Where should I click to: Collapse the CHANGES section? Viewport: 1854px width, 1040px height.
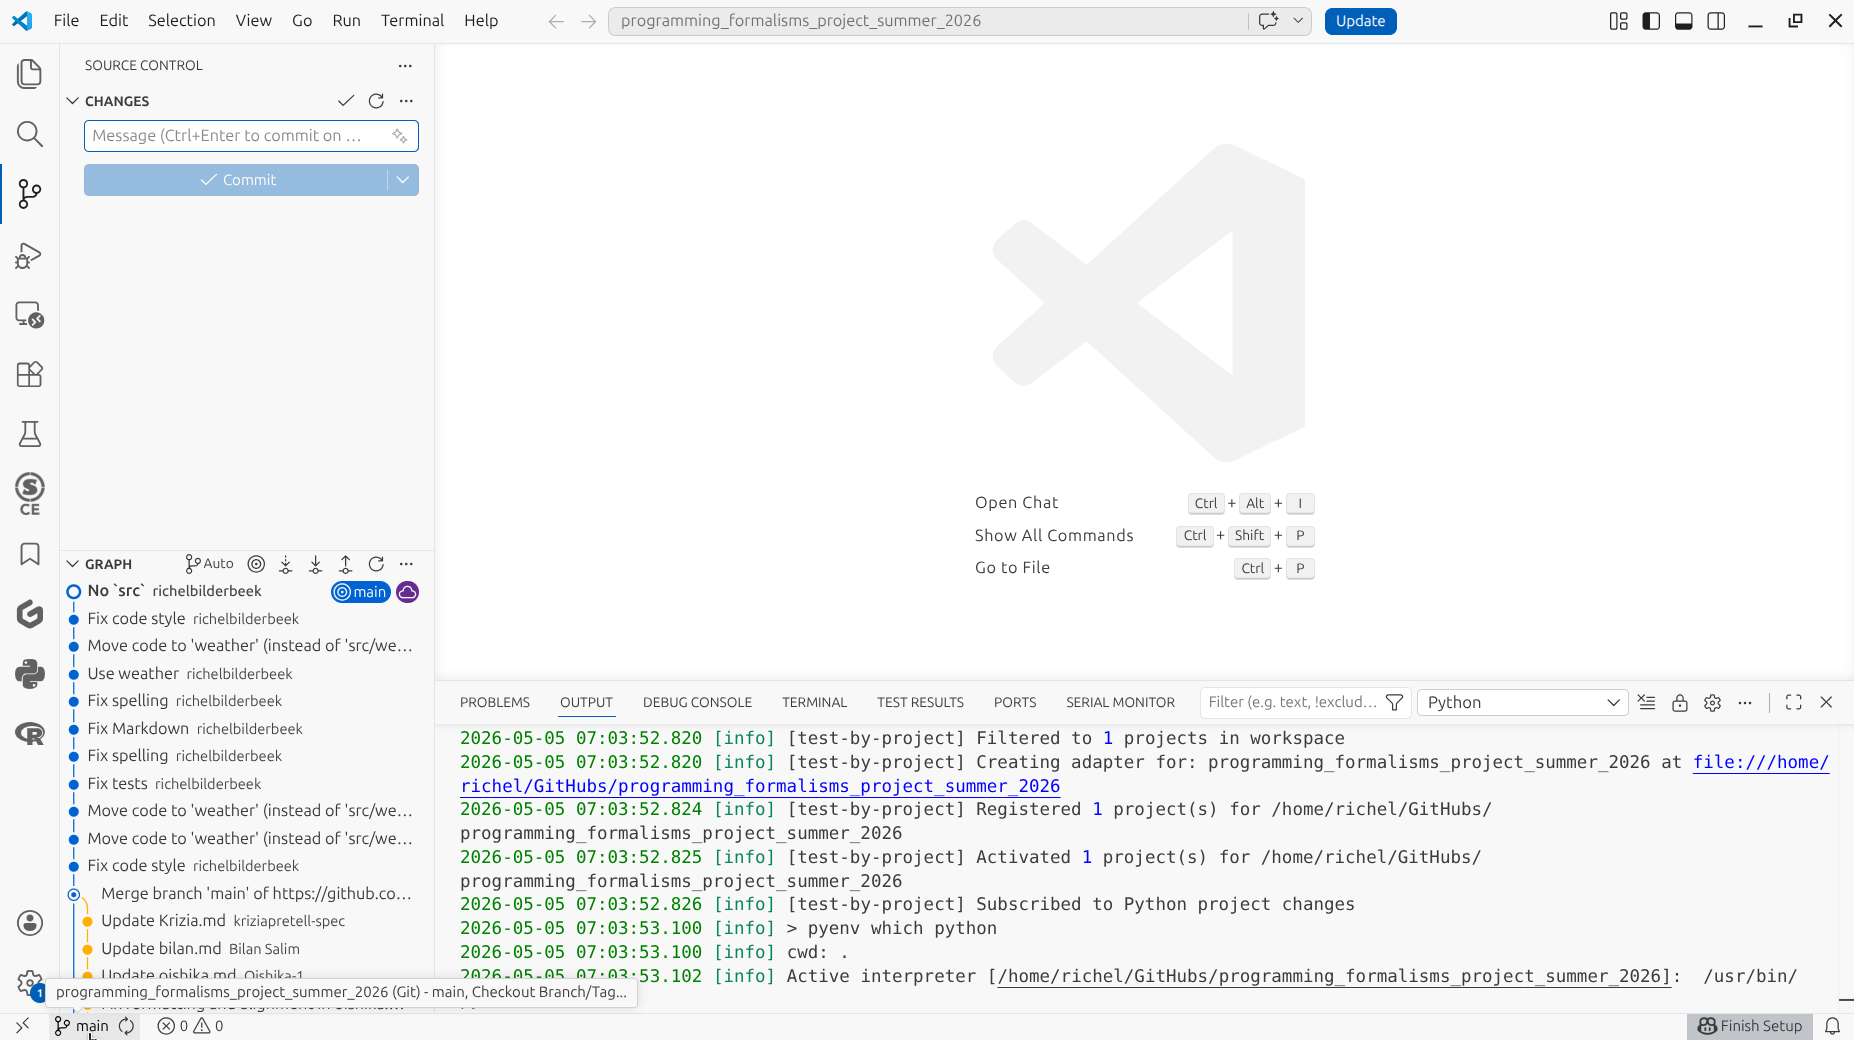pos(72,101)
